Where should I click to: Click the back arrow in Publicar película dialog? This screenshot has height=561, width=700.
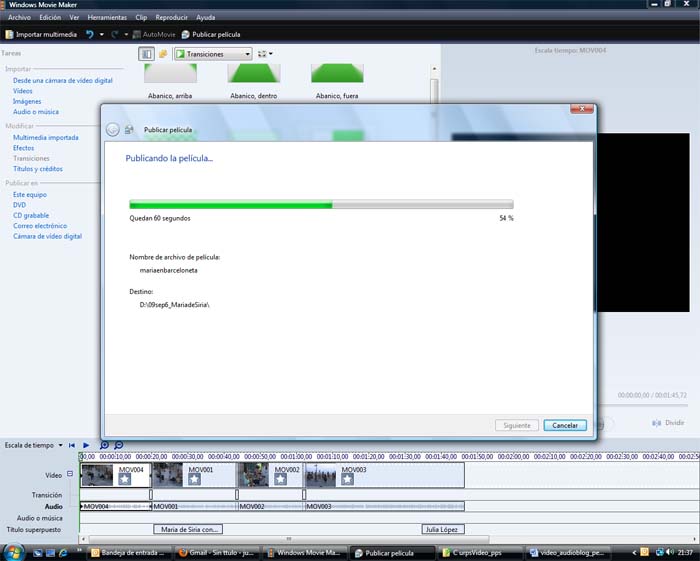point(112,130)
